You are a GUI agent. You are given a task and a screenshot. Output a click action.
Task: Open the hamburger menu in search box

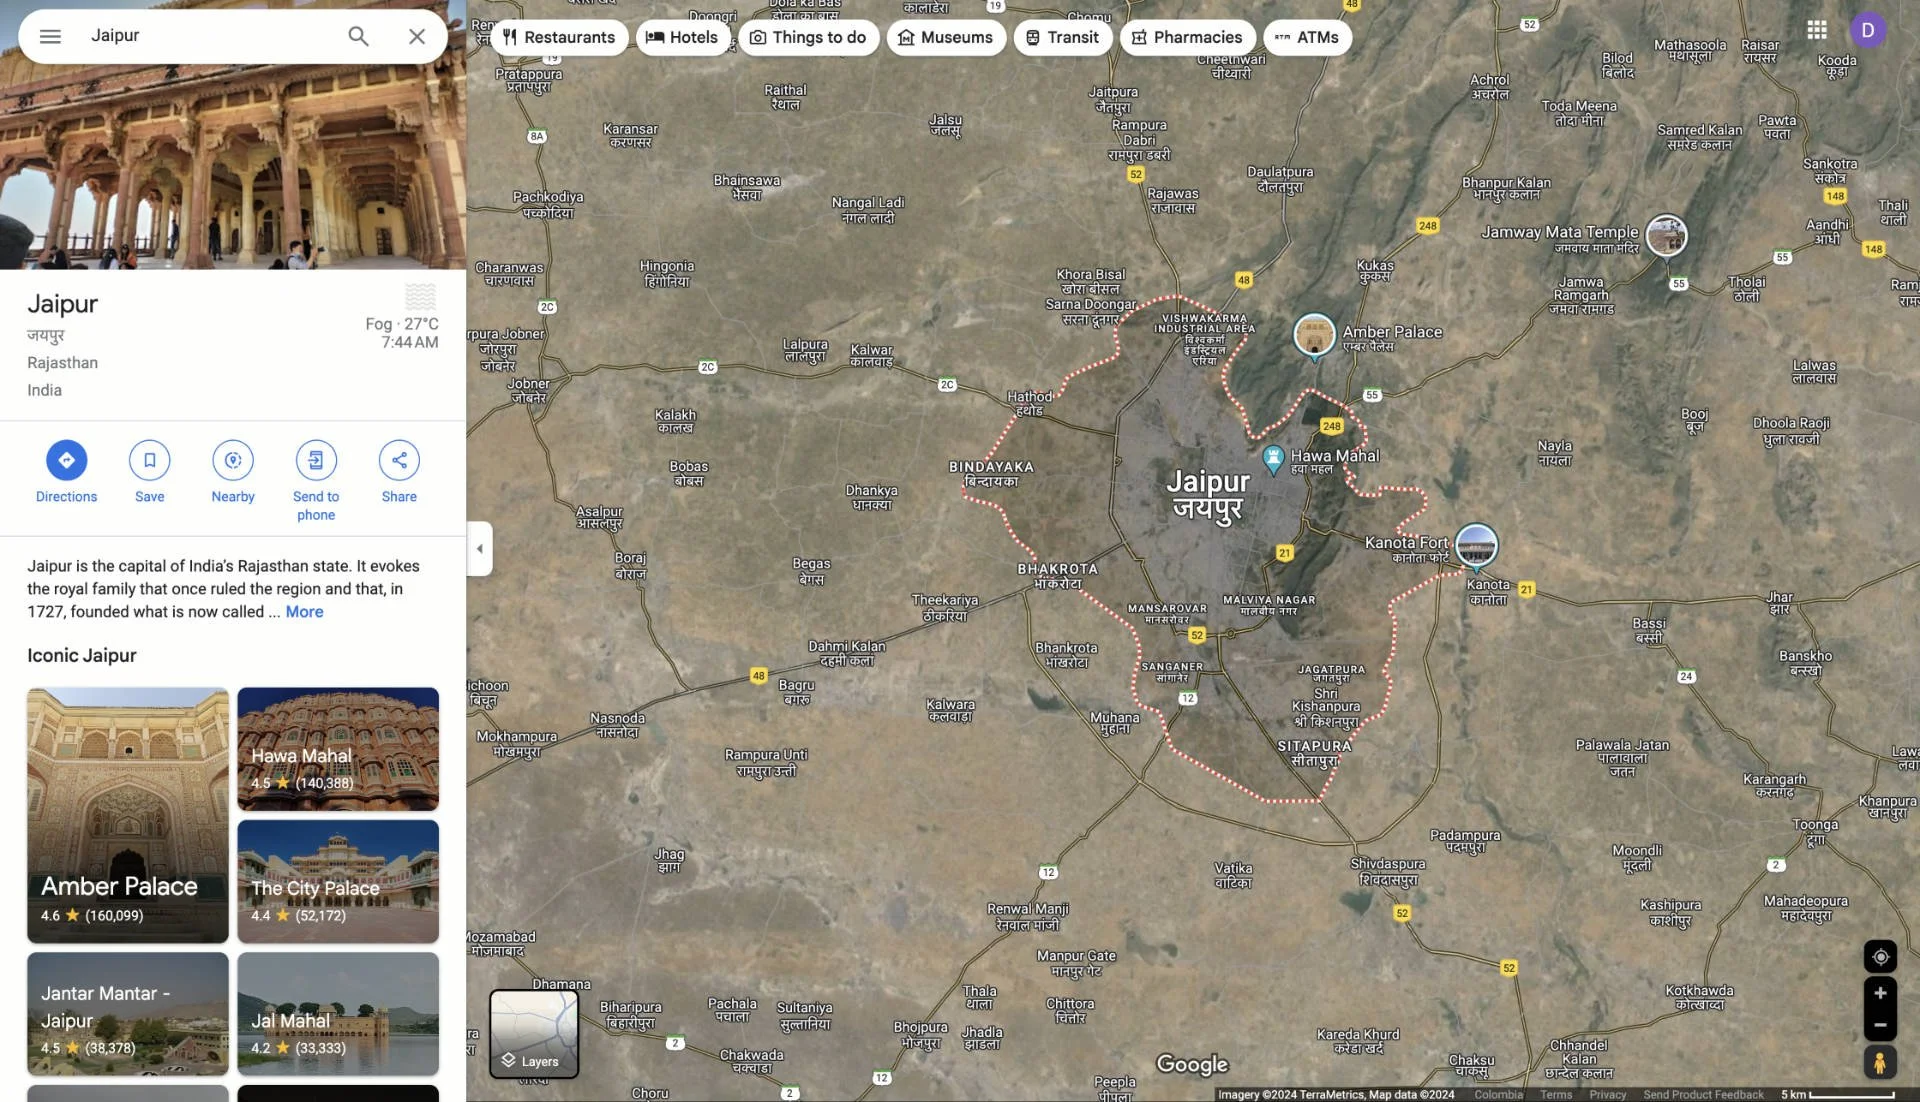pos(50,36)
